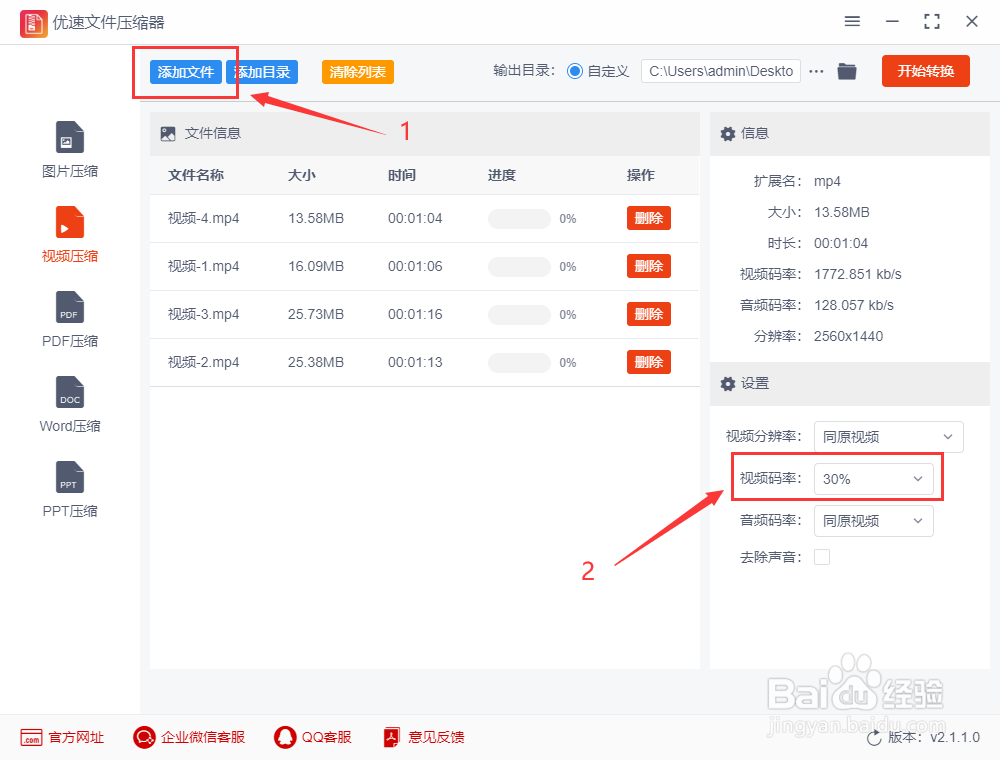The width and height of the screenshot is (1000, 760).
Task: Delete 视频-2.mp4 from the list
Action: 649,362
